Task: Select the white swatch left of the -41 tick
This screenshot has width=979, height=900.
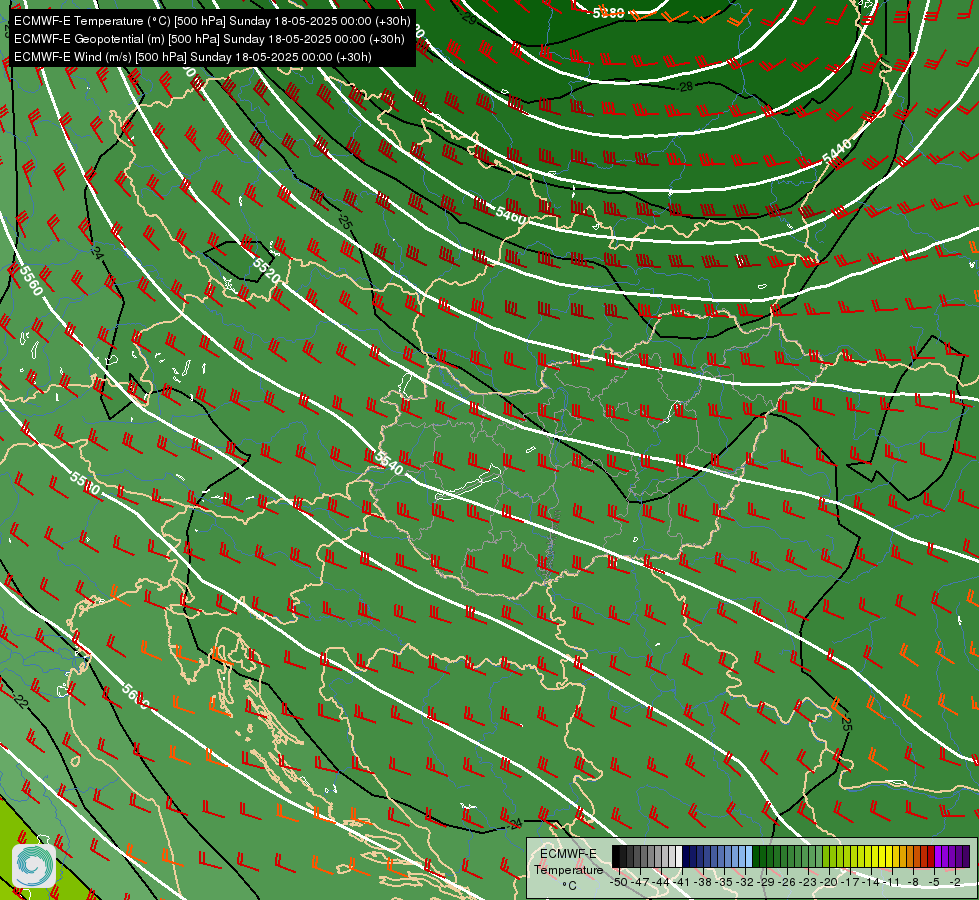Action: click(x=679, y=856)
